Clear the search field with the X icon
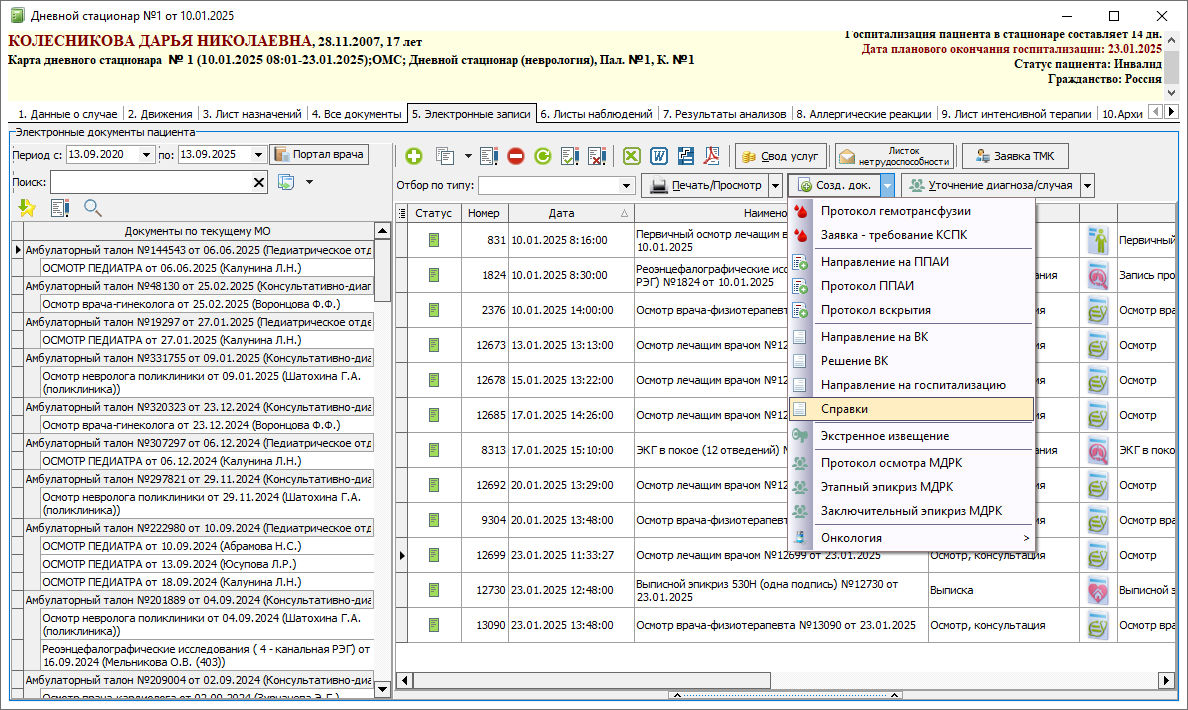 point(259,182)
